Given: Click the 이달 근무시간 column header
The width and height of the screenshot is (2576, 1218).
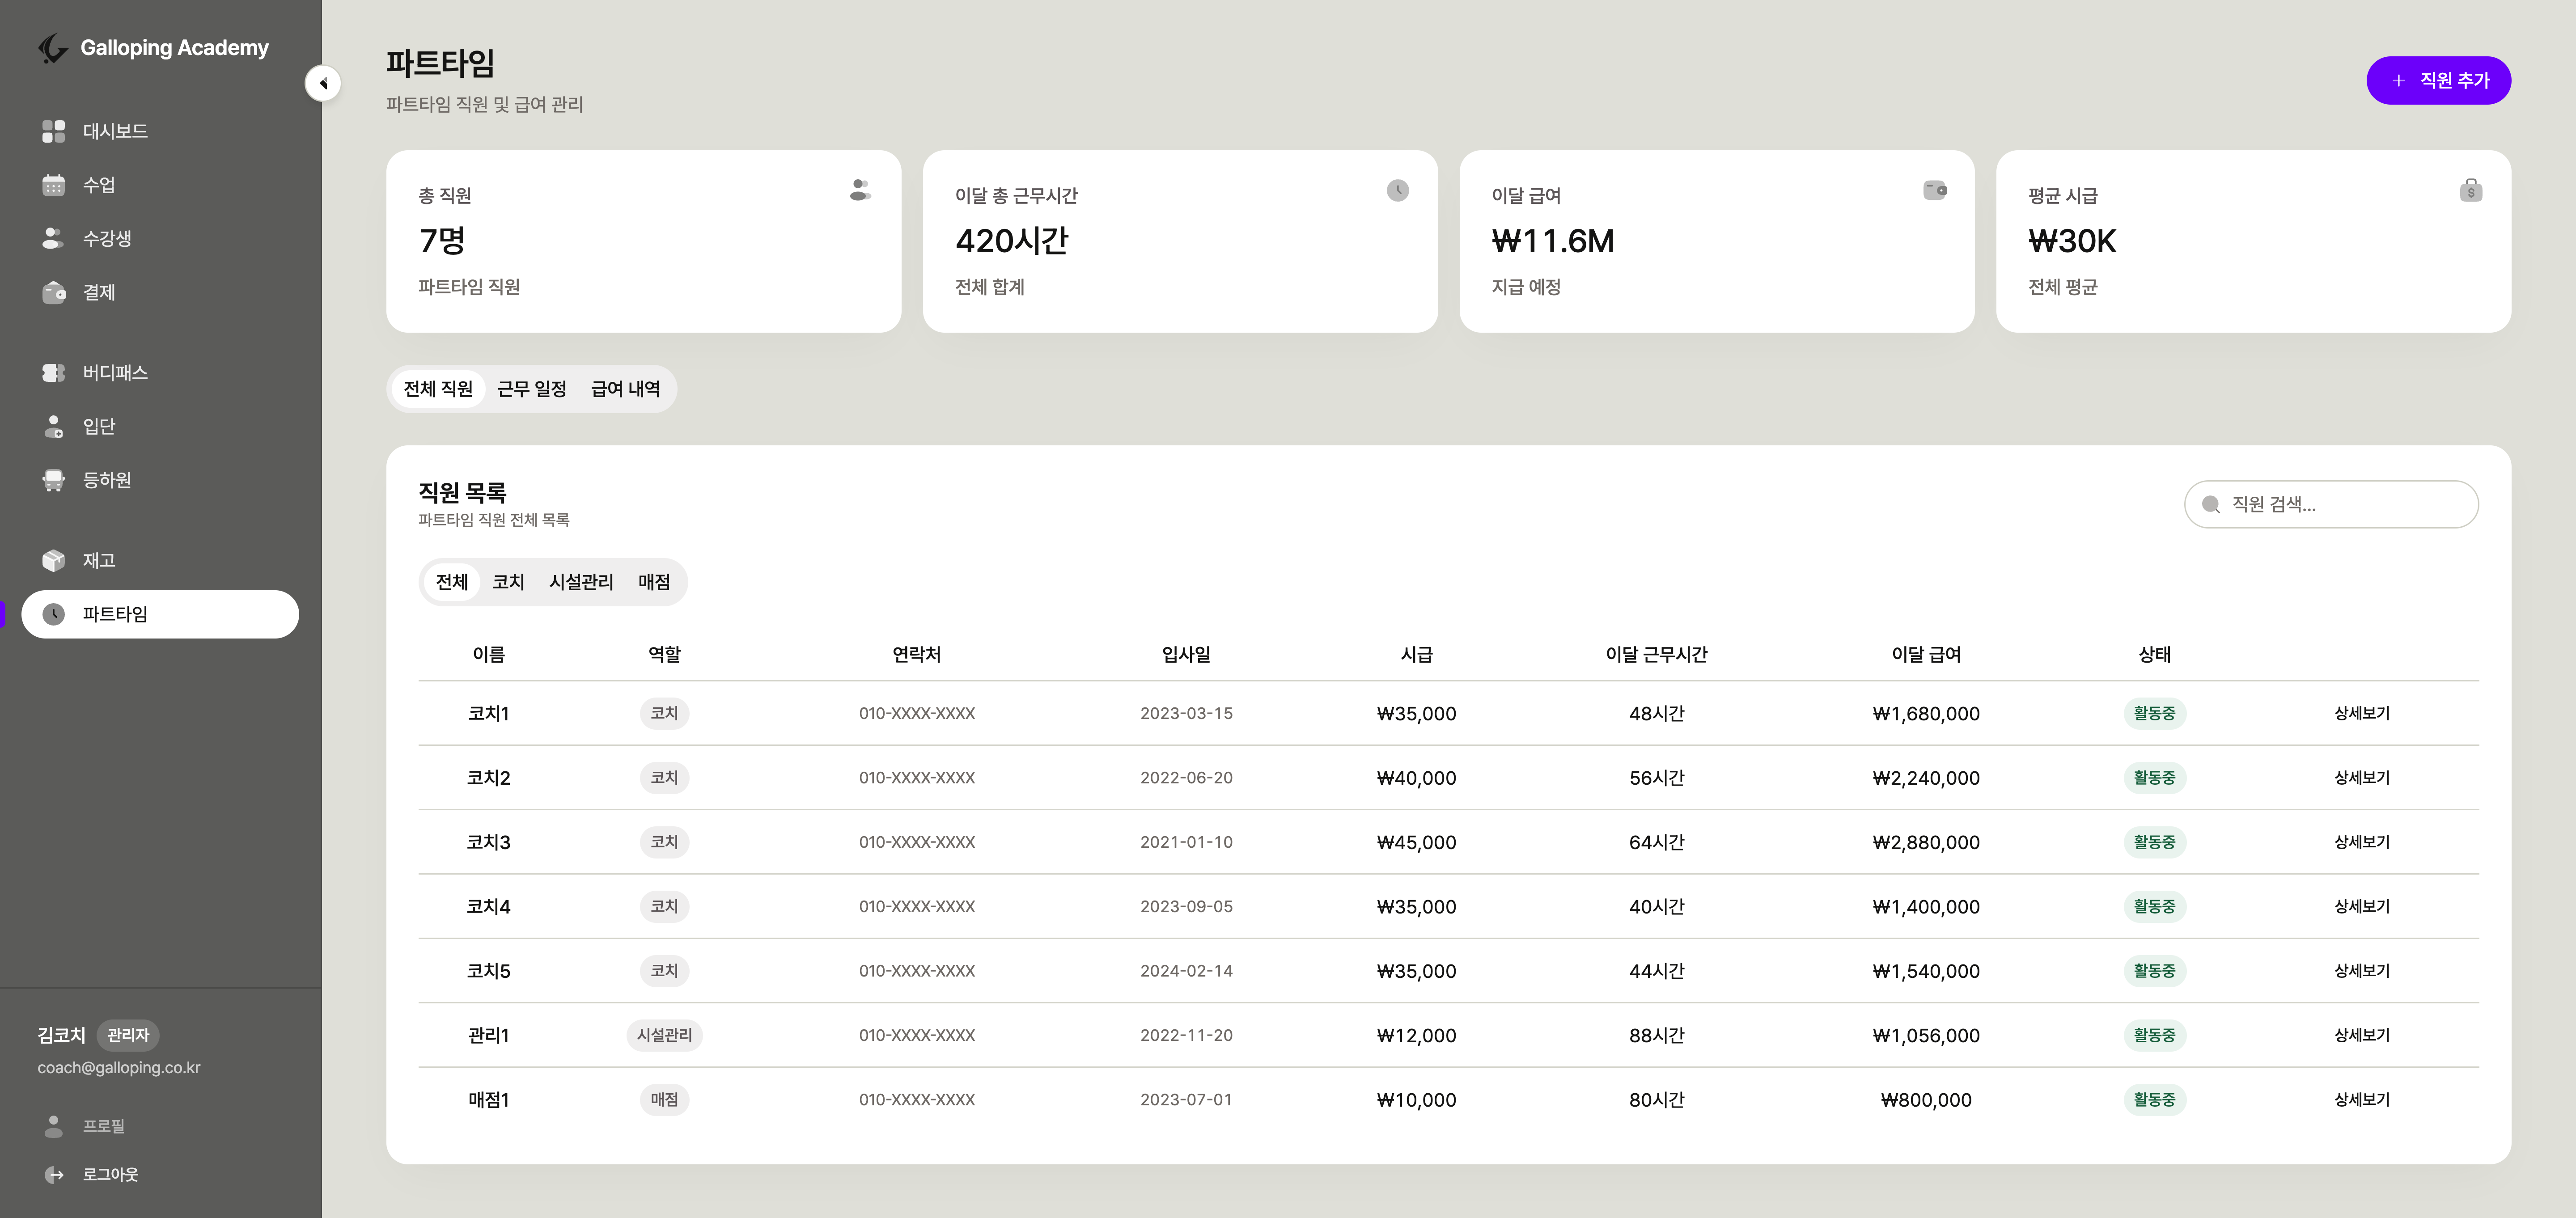Looking at the screenshot, I should [x=1656, y=654].
